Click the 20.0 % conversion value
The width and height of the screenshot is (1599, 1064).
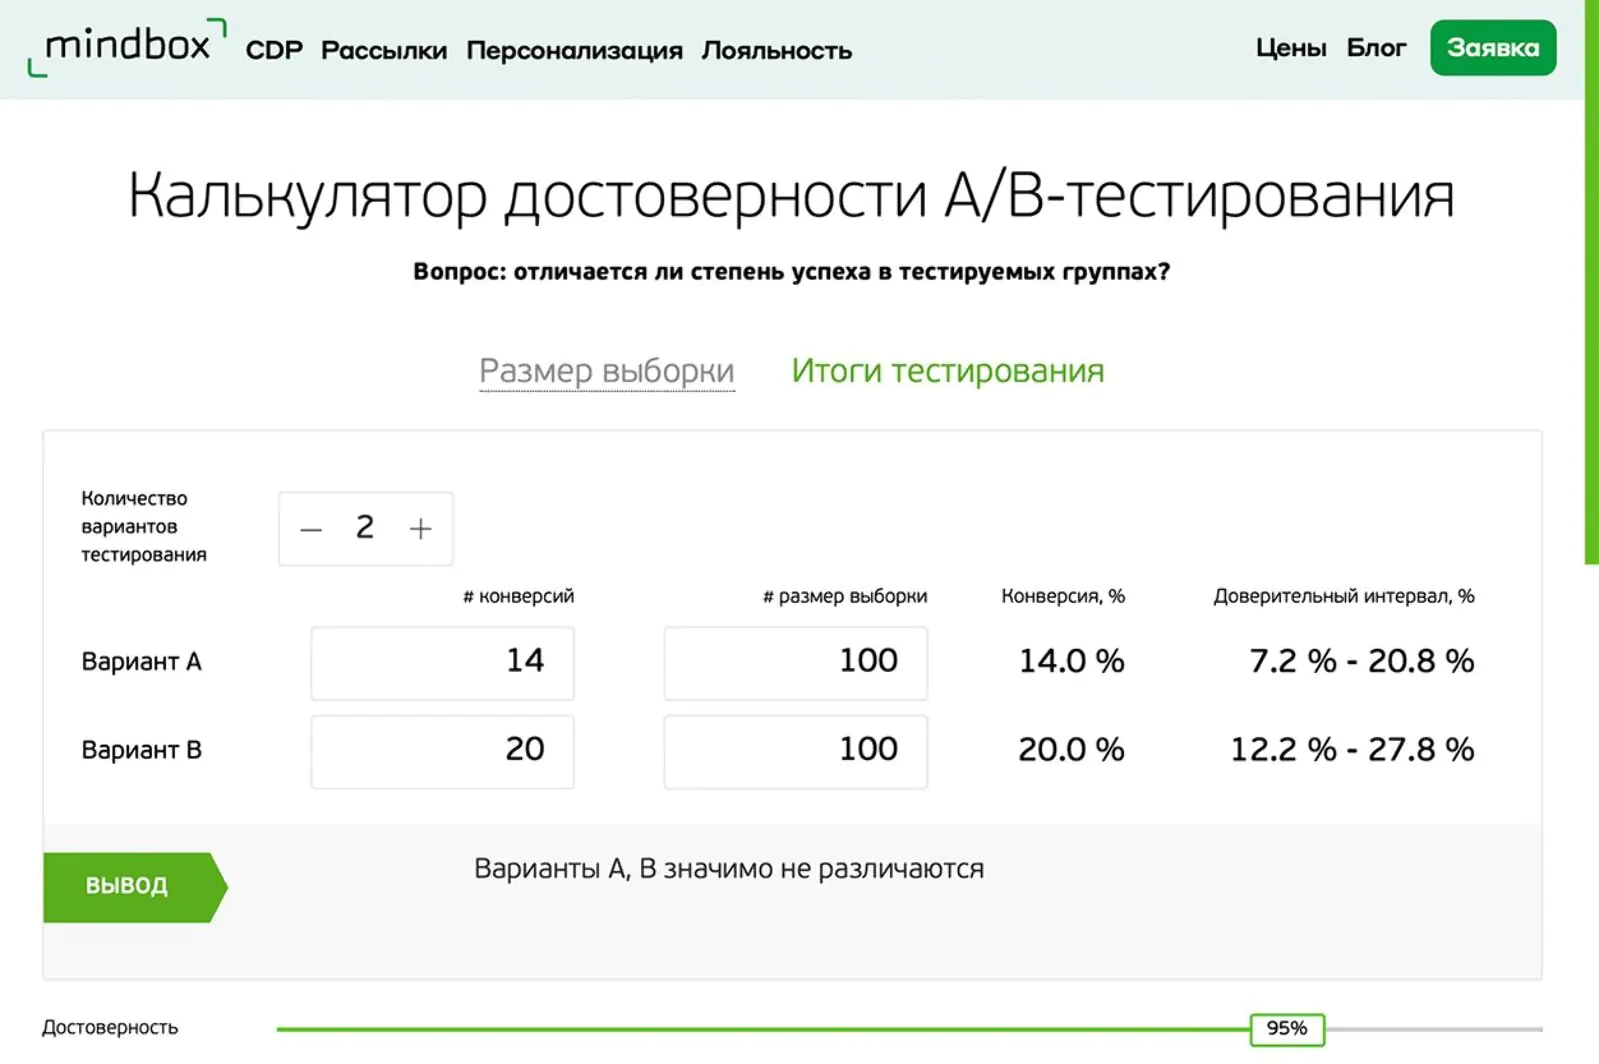click(1071, 749)
